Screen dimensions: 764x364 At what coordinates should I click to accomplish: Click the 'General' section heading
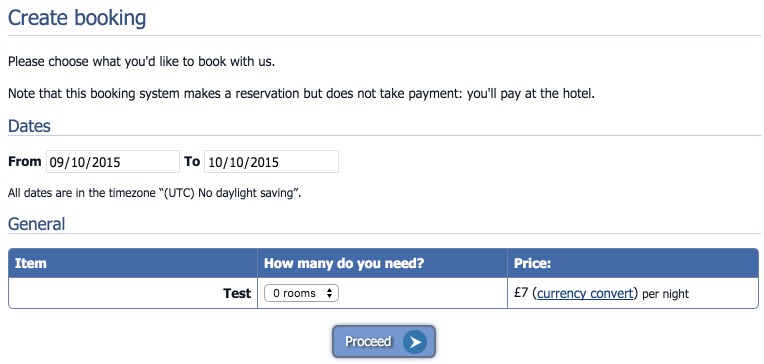pyautogui.click(x=37, y=224)
